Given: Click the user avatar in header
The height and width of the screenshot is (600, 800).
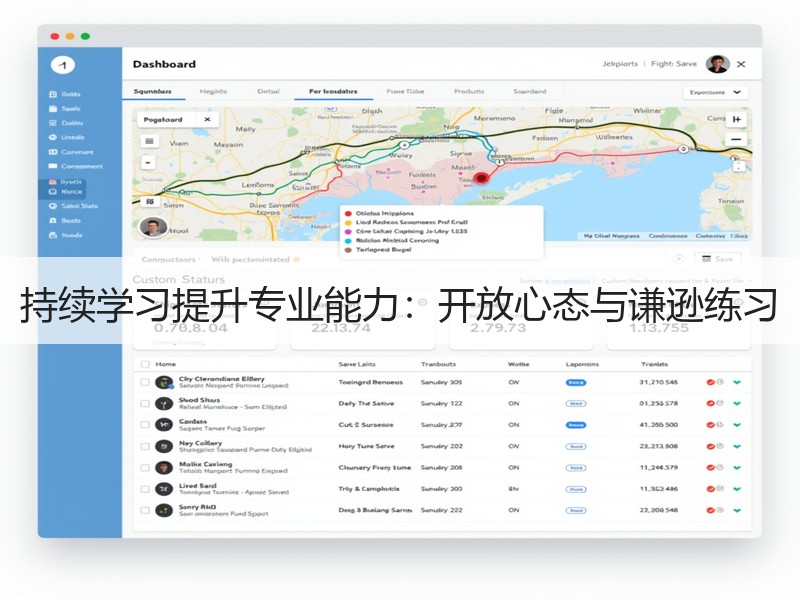Looking at the screenshot, I should (x=717, y=64).
